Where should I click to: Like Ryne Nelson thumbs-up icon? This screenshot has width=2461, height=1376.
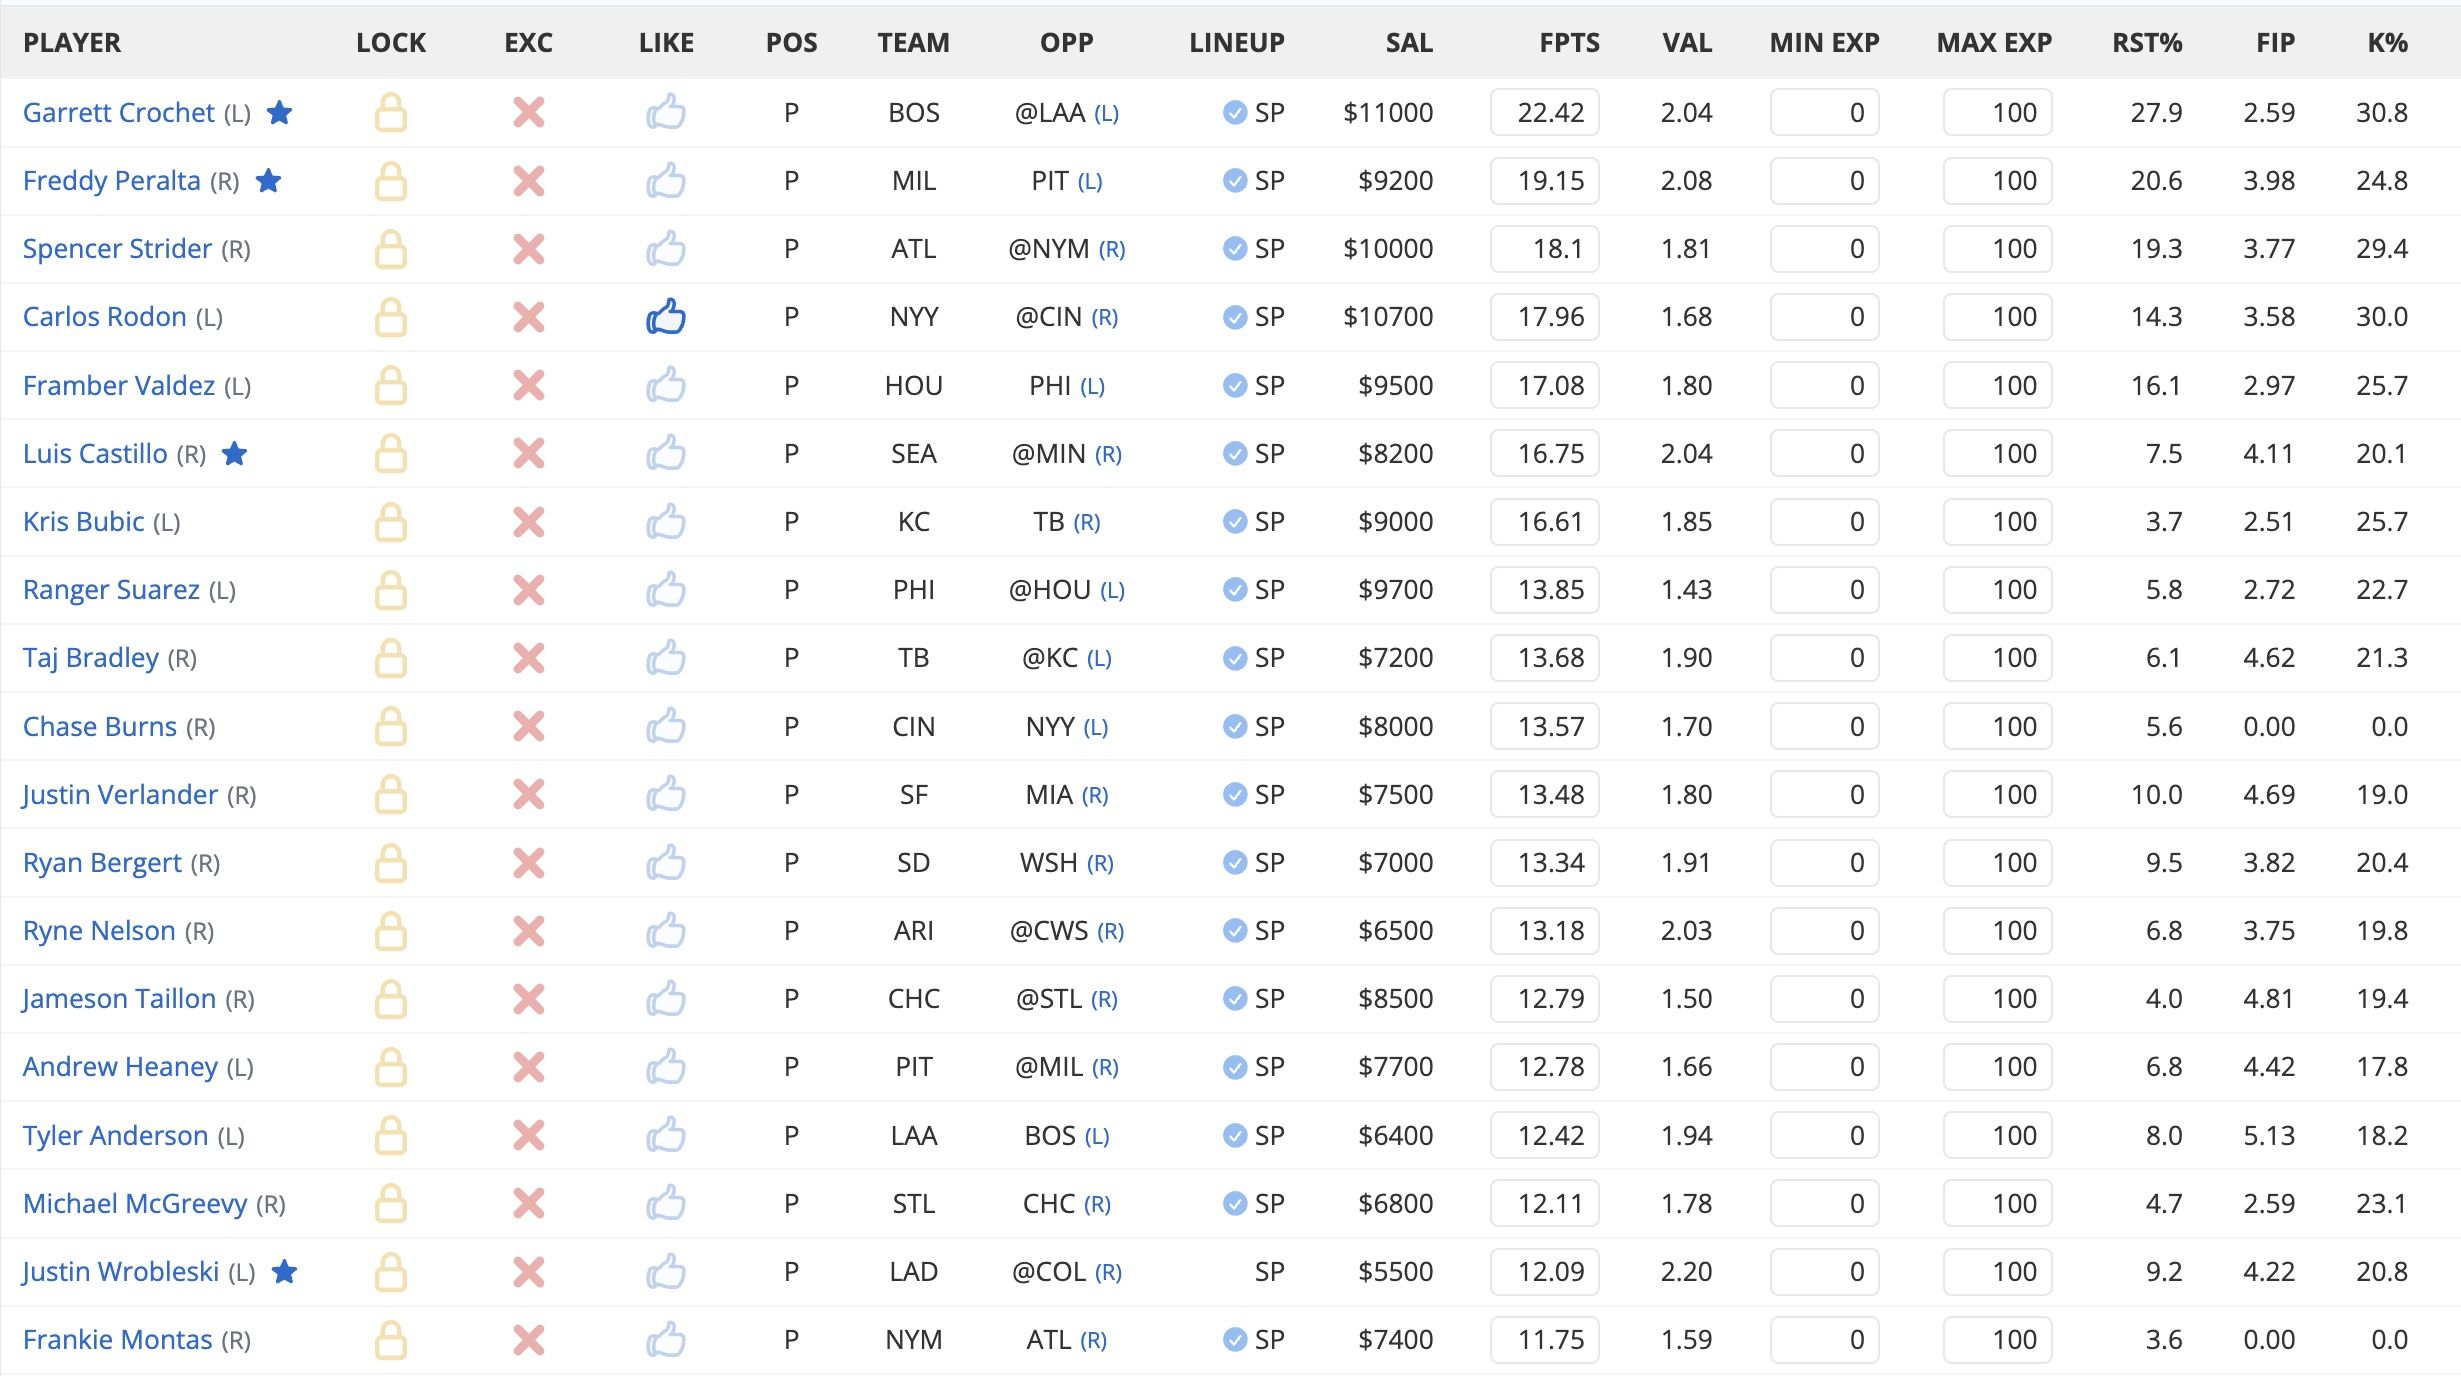point(666,931)
